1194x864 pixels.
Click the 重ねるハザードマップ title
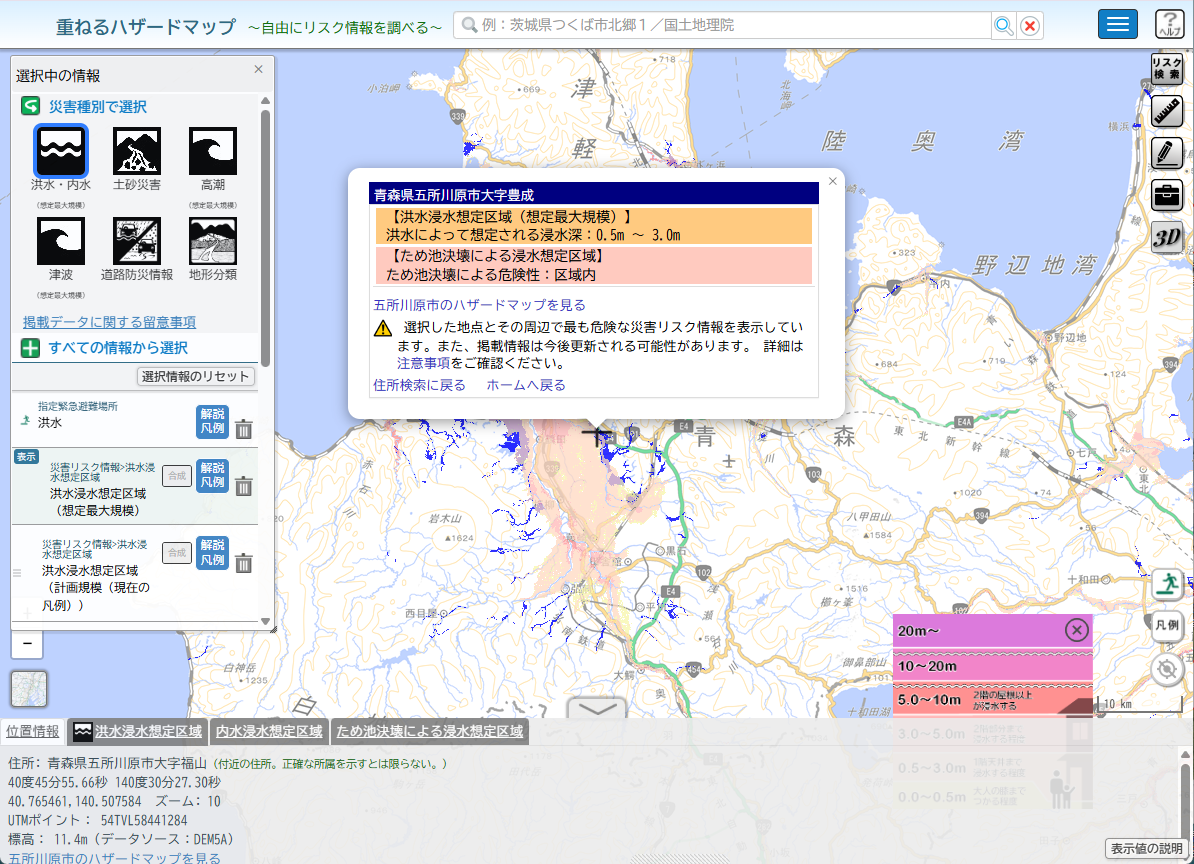tap(145, 27)
